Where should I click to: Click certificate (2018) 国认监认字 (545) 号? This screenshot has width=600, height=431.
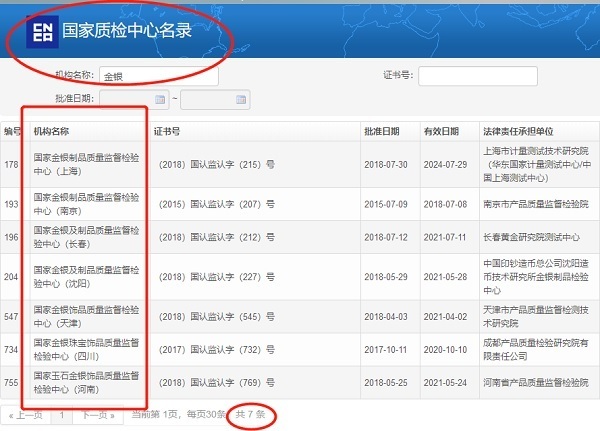pos(217,317)
